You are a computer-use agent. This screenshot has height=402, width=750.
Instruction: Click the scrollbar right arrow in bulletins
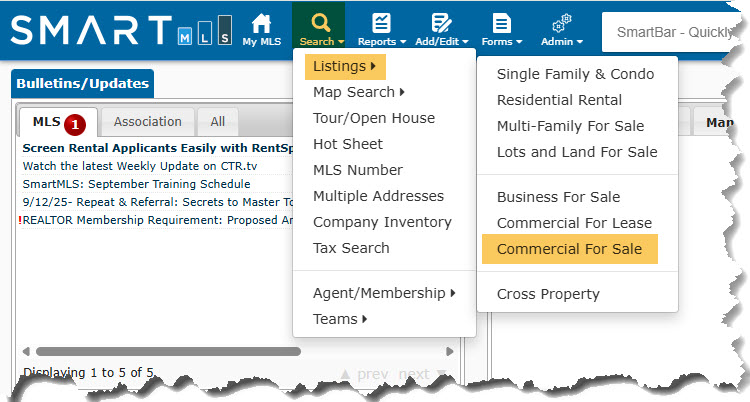click(450, 352)
